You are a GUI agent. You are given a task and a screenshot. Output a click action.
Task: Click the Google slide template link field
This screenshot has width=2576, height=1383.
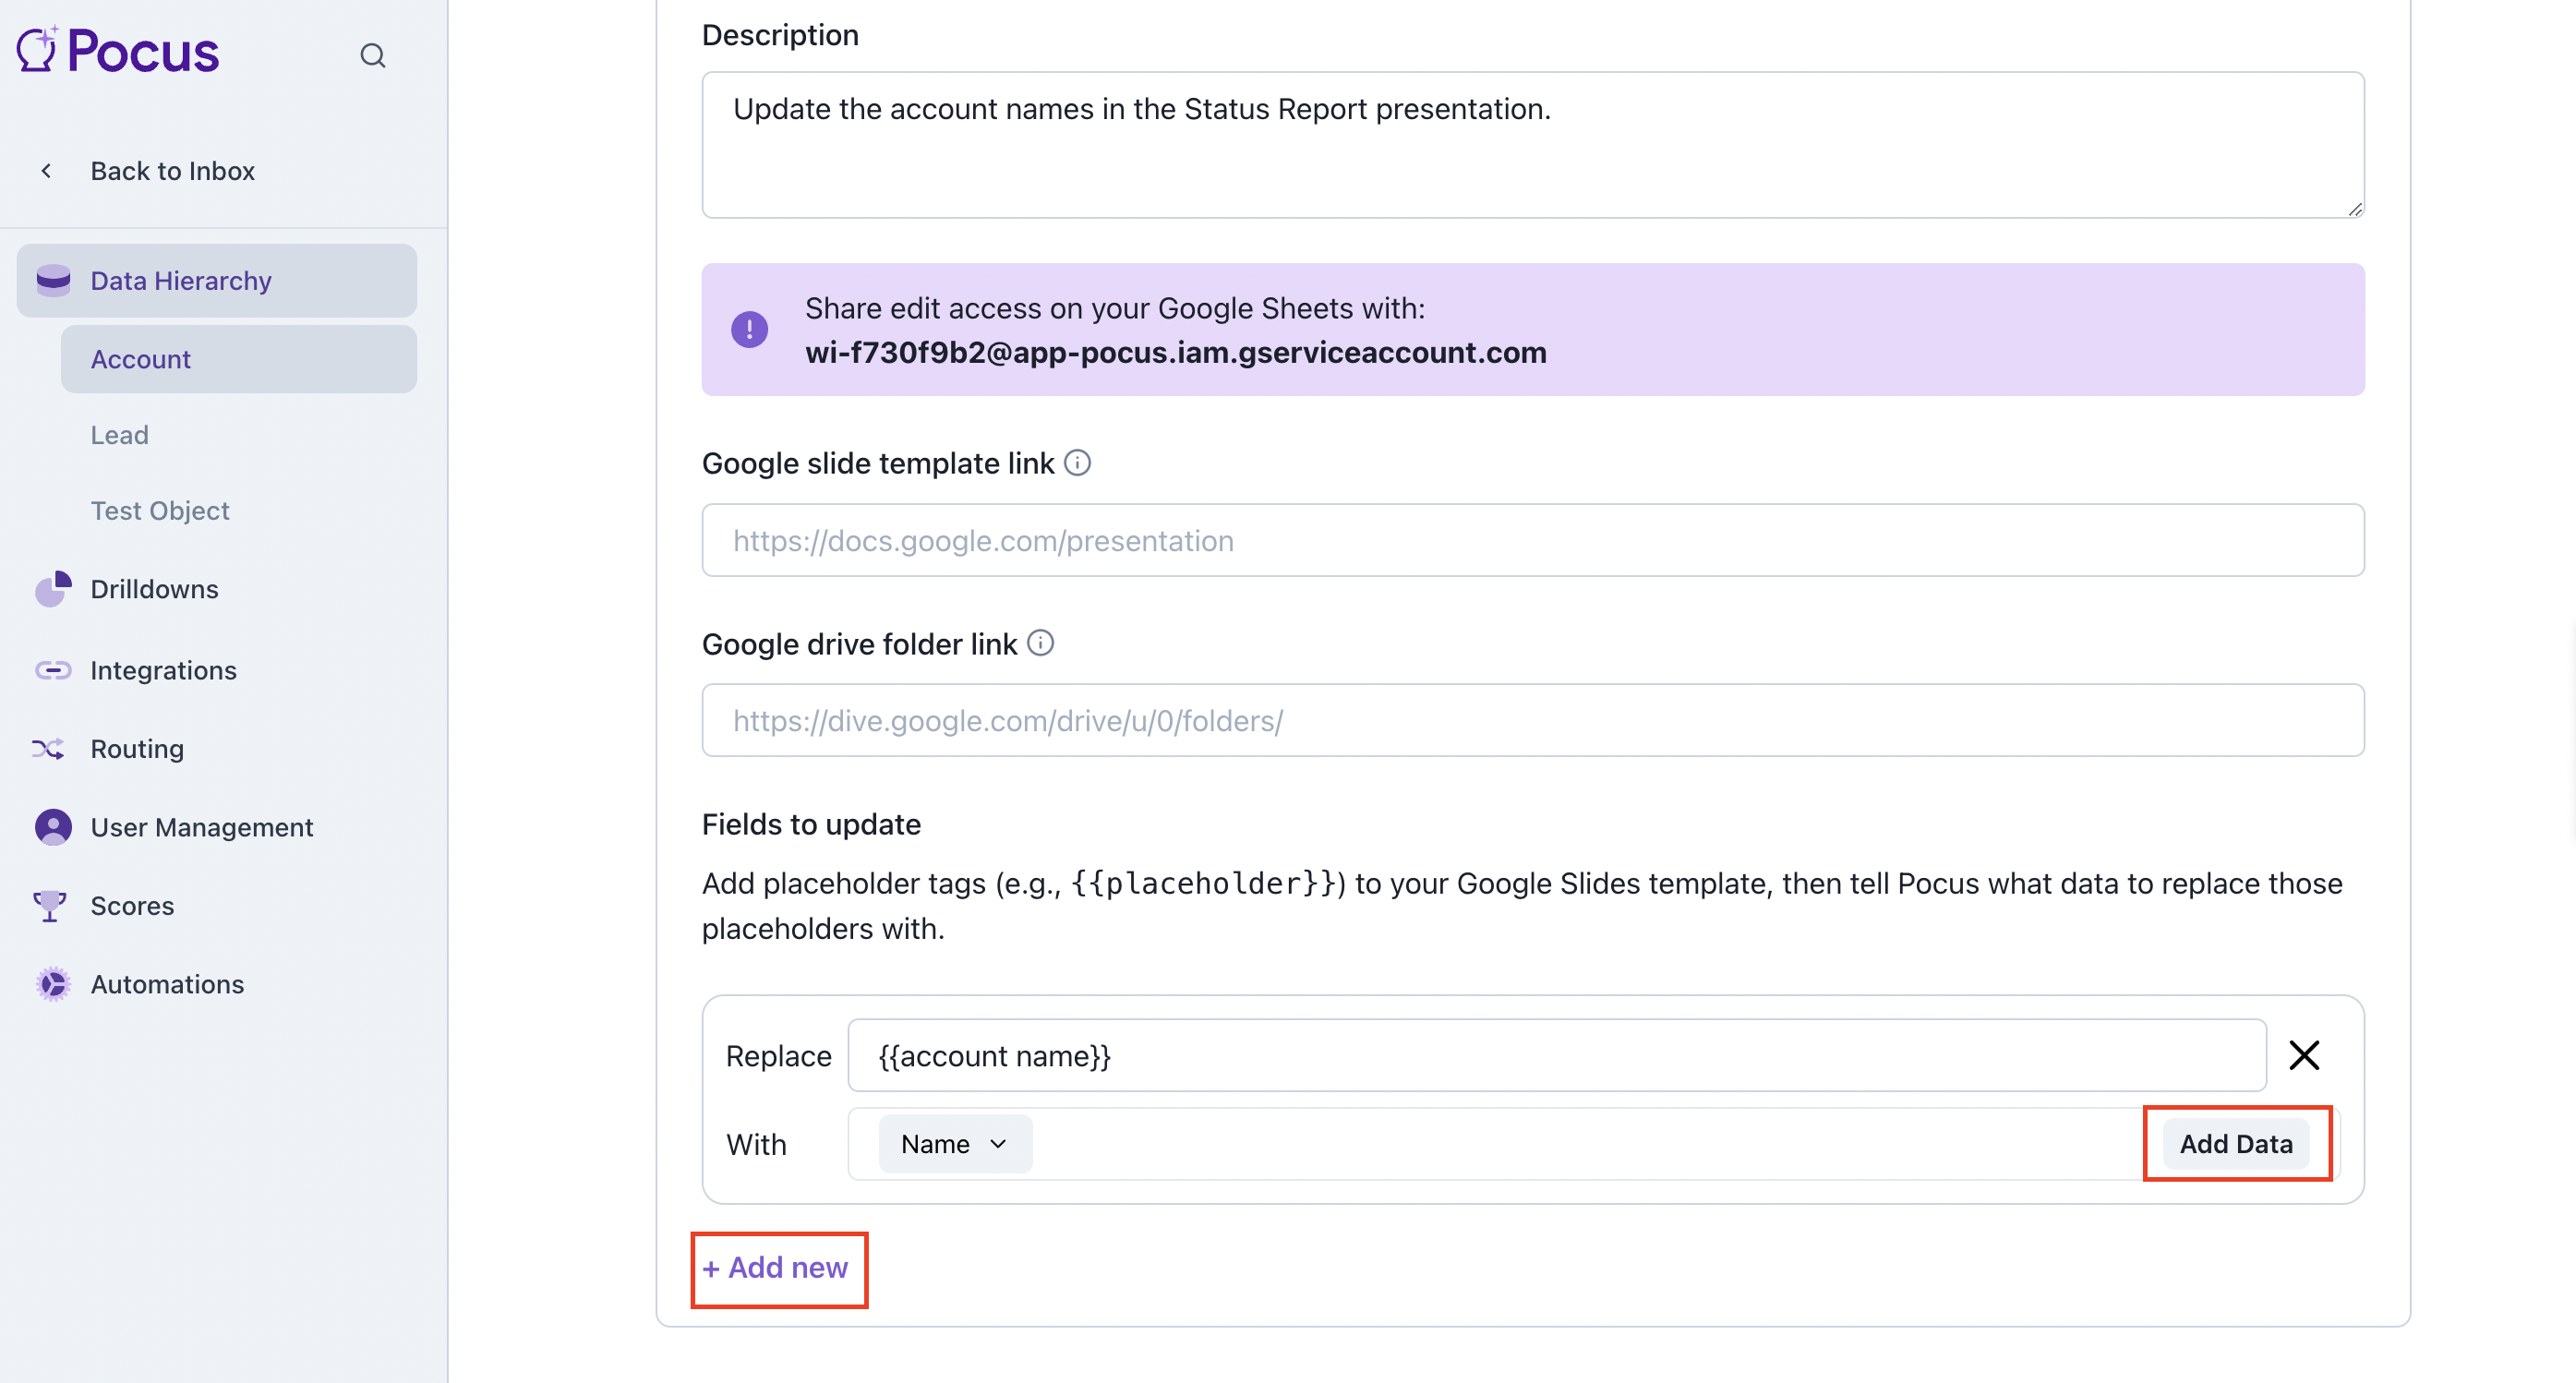[x=1532, y=540]
